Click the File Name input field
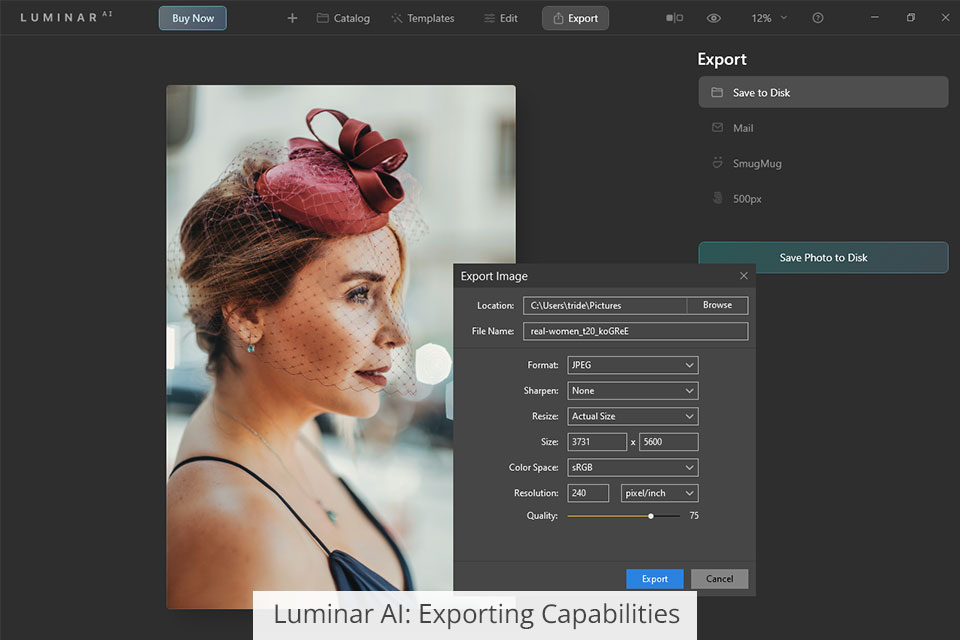Screen dimensions: 960x640 point(635,331)
